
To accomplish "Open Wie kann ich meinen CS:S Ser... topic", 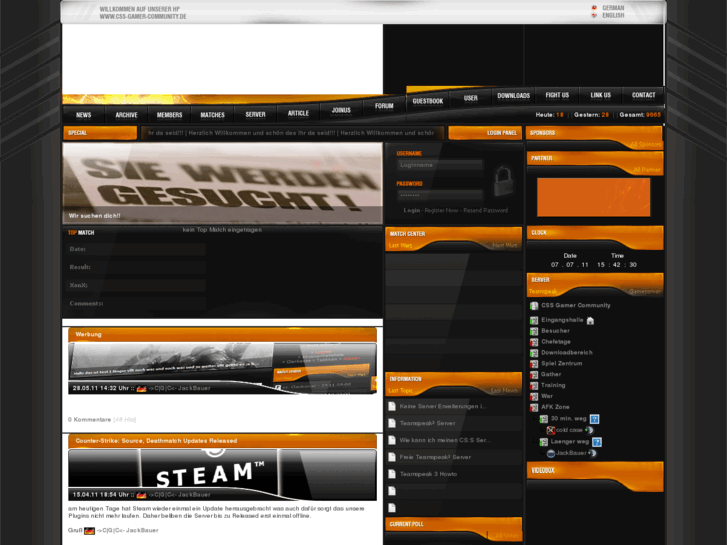I will point(445,440).
